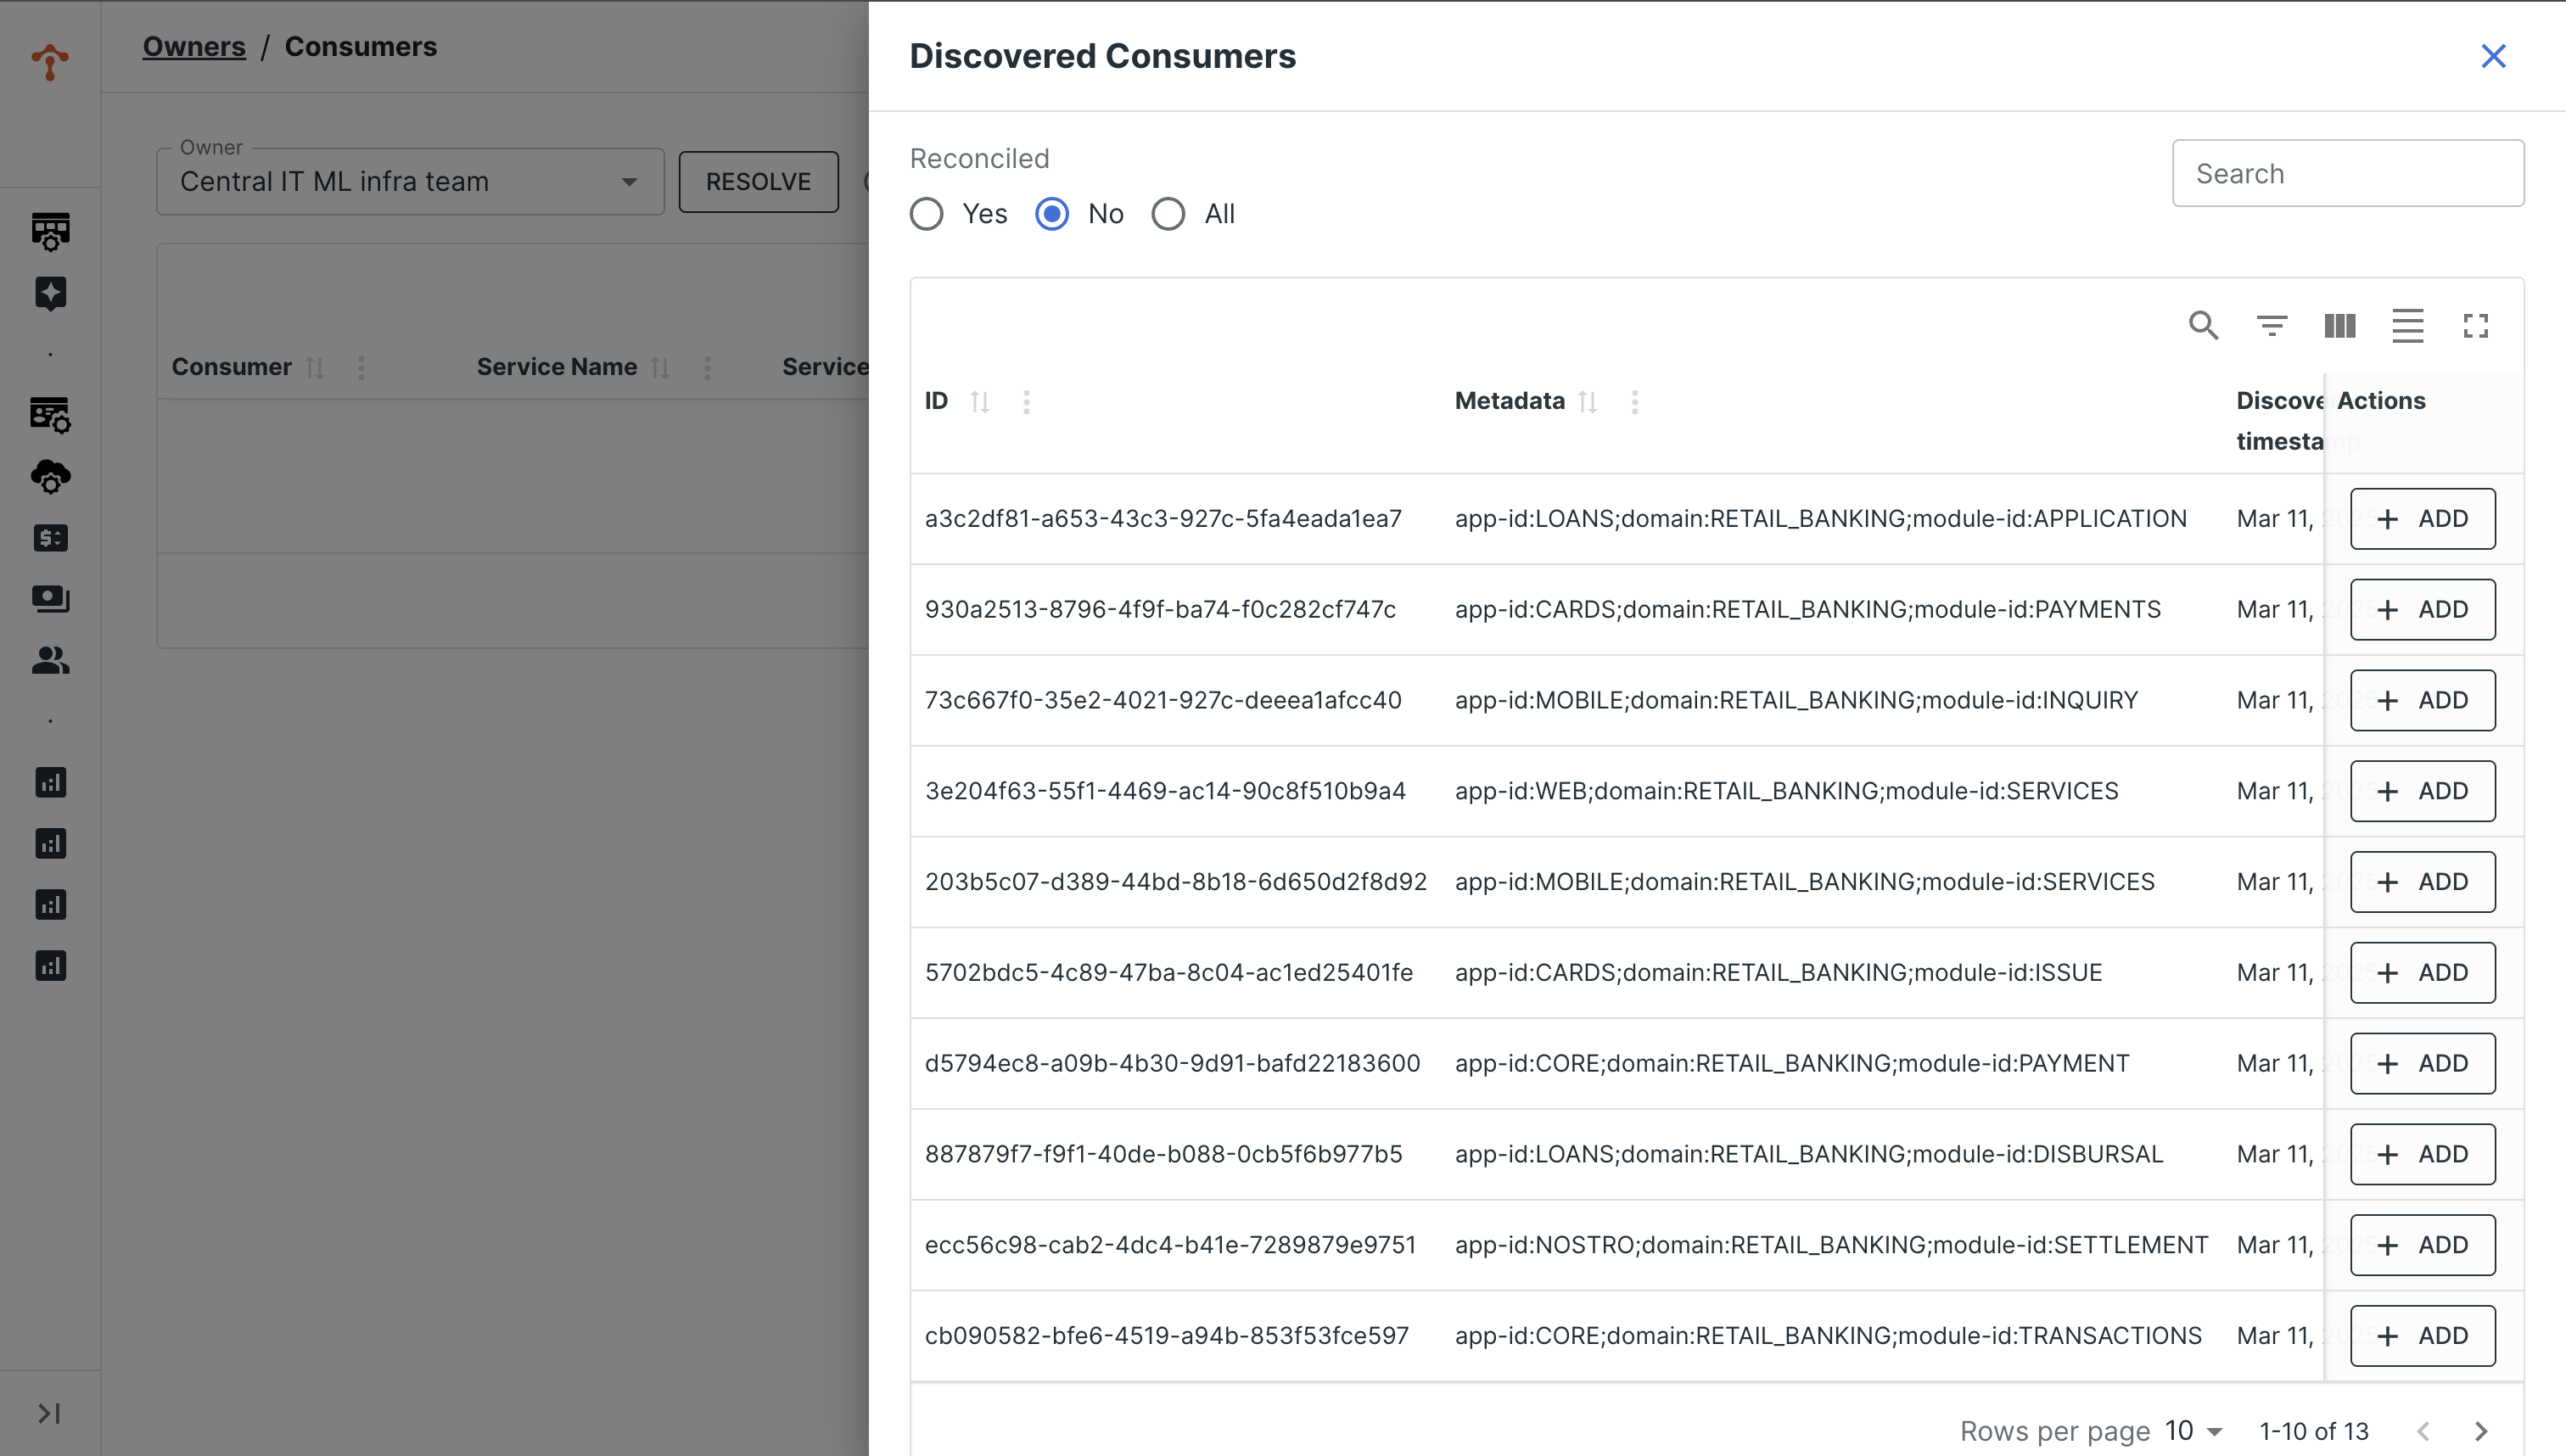This screenshot has height=1456, width=2566.
Task: Open ID column actions menu
Action: [1026, 401]
